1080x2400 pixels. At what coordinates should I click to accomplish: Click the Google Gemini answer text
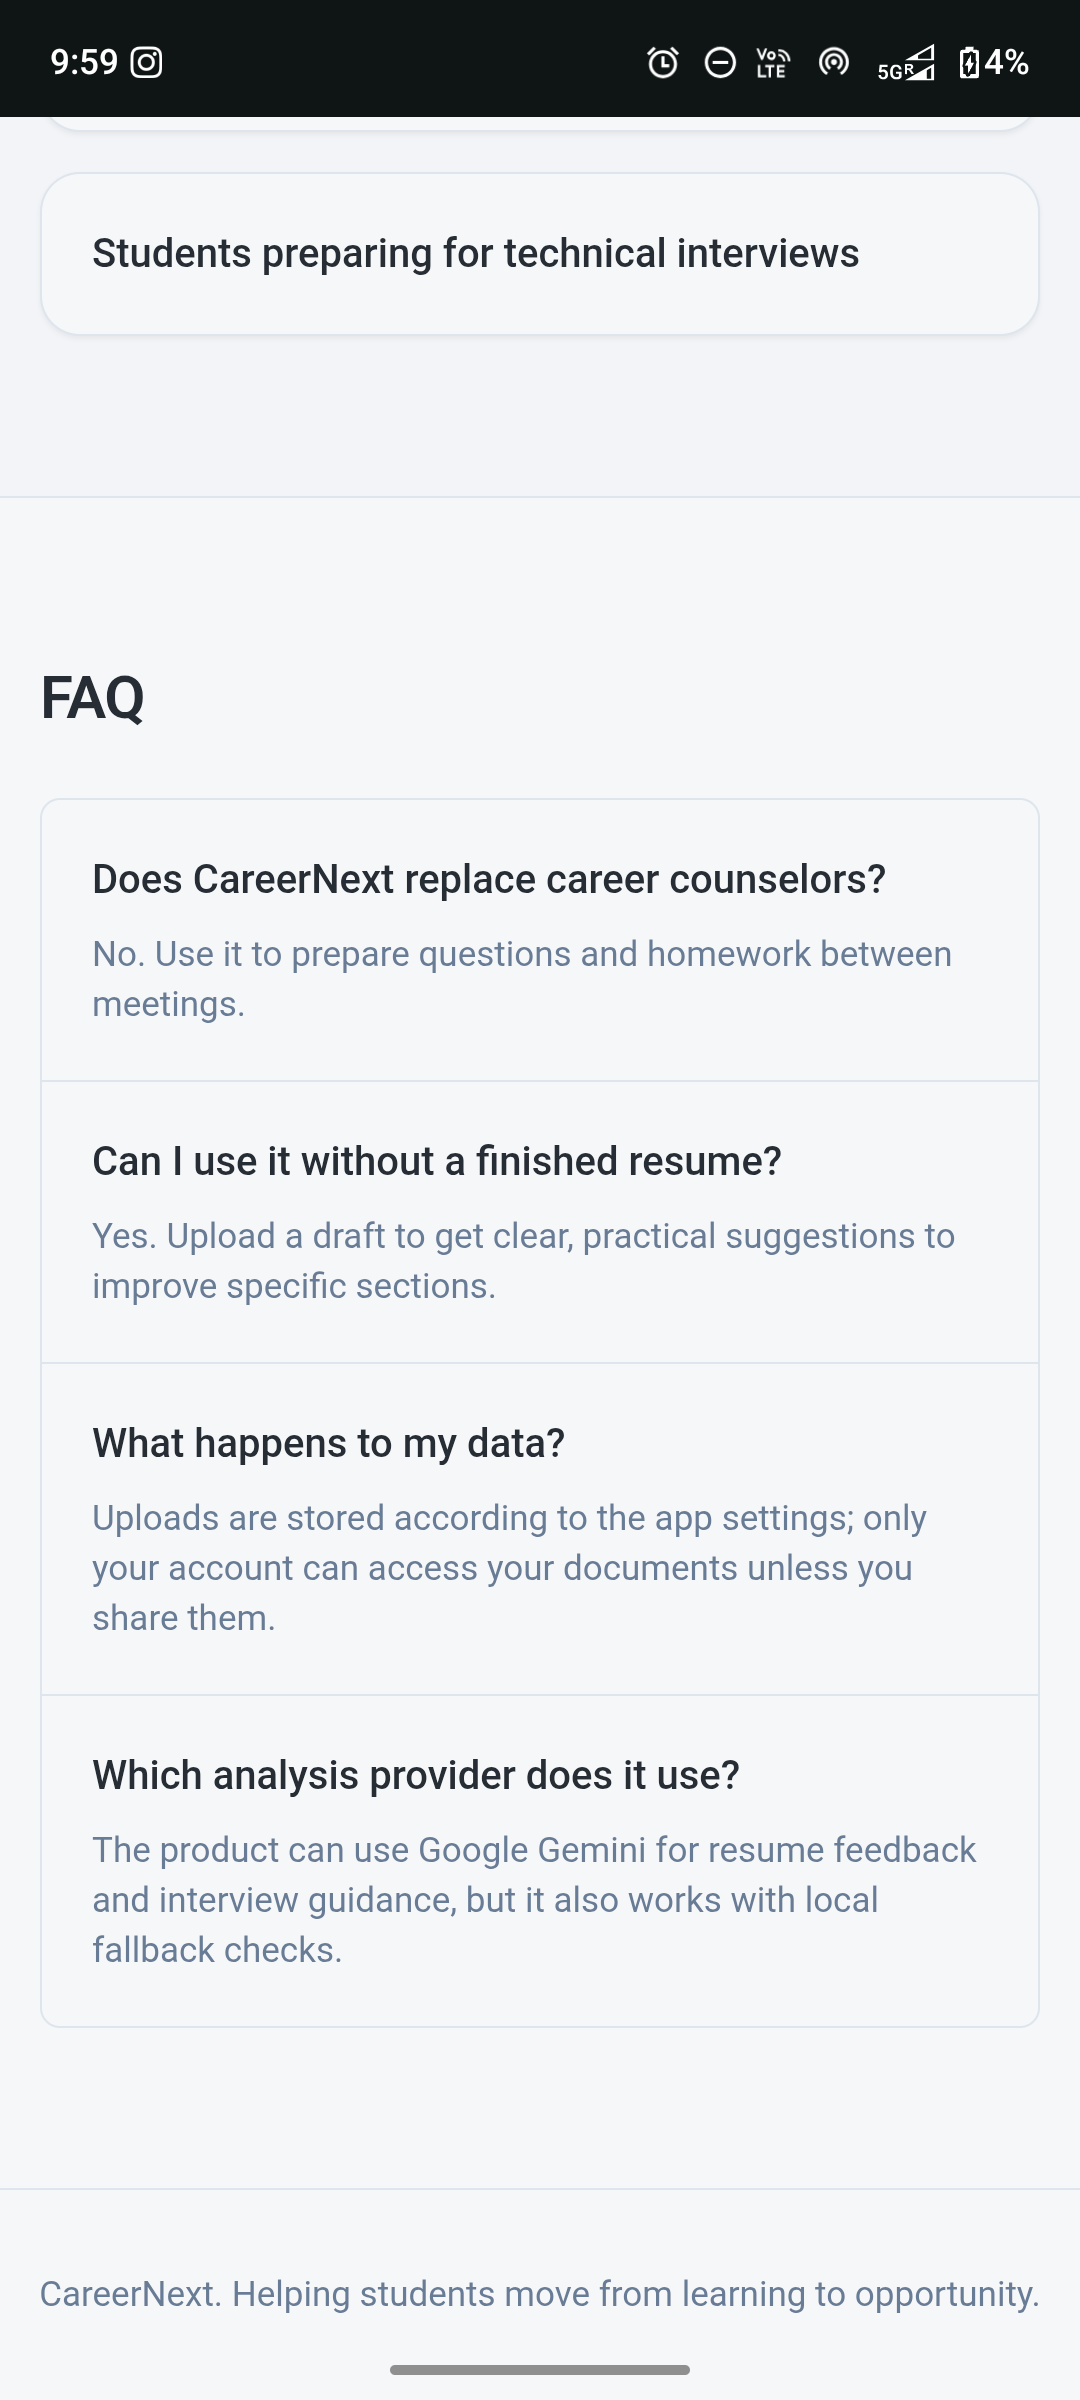point(534,1900)
